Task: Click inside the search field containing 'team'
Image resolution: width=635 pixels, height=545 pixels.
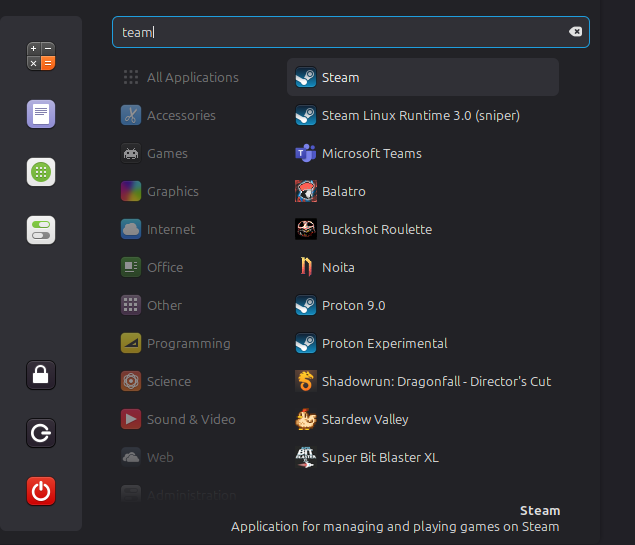Action: [351, 32]
